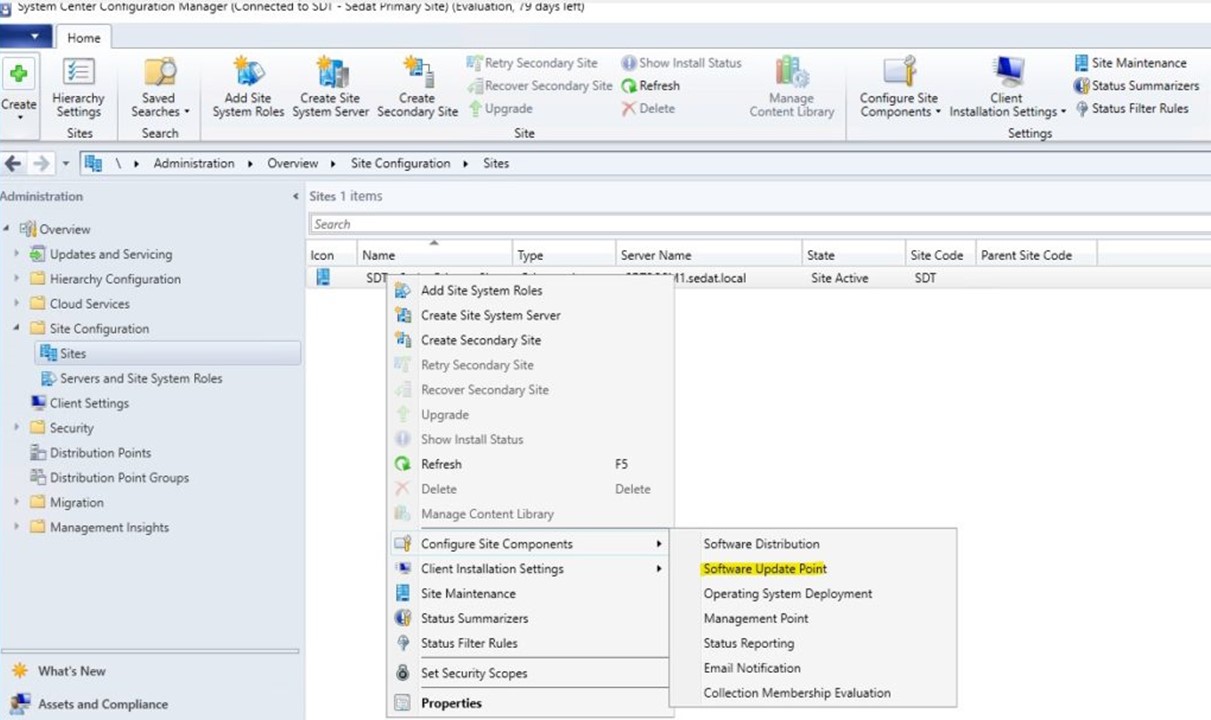Click Overview in breadcrumb path

292,163
